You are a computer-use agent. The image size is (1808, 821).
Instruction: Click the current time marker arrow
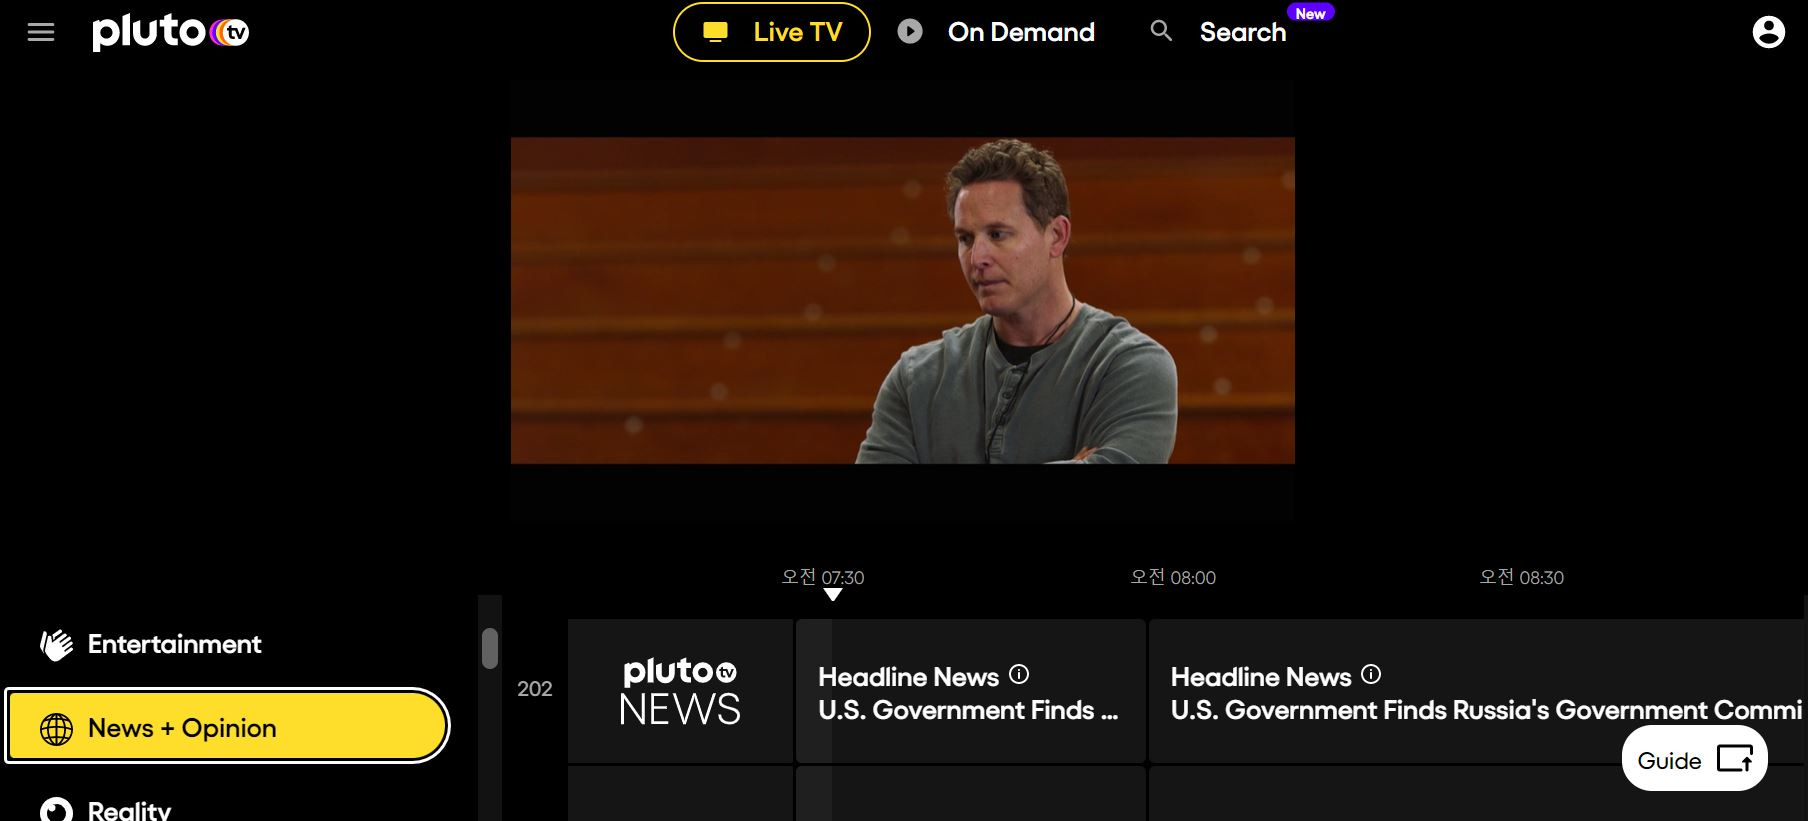pyautogui.click(x=833, y=595)
